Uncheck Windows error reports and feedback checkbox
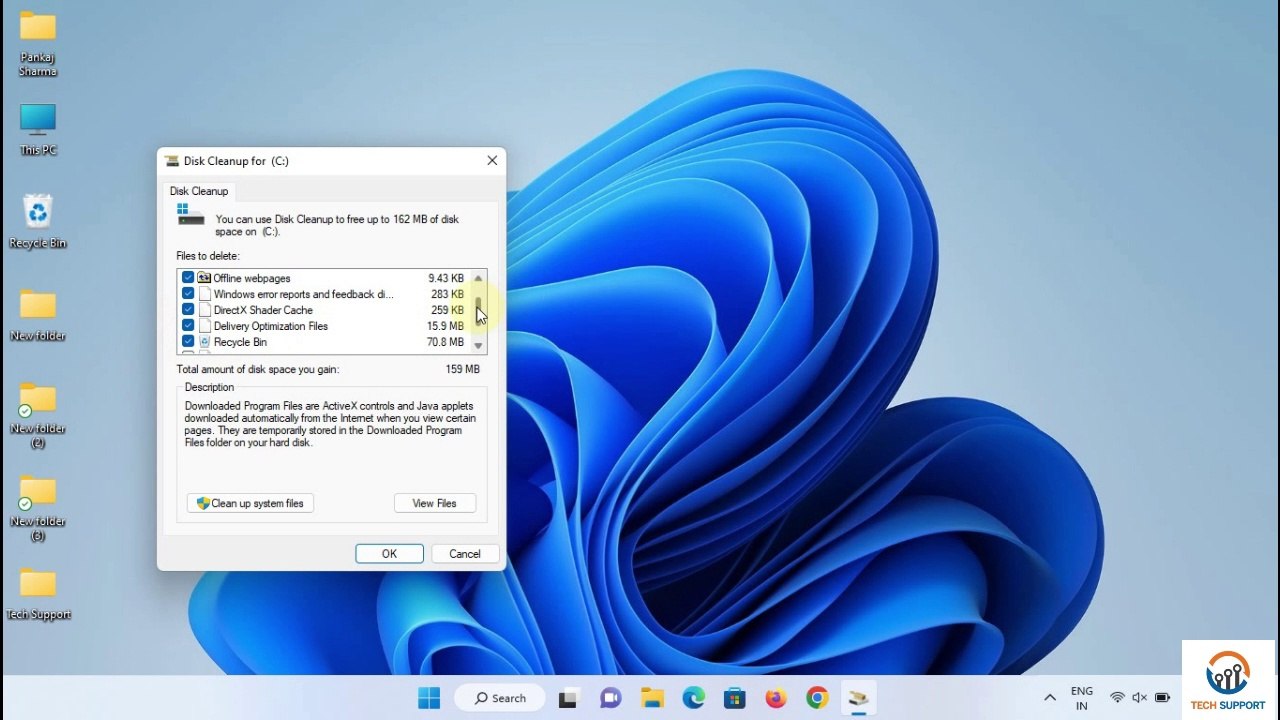 [x=188, y=294]
